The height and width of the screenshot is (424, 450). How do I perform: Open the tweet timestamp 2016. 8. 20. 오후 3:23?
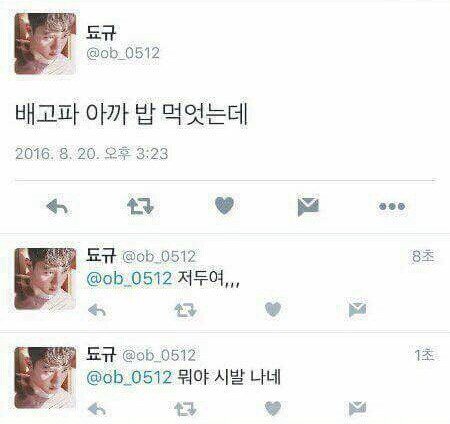tap(92, 154)
